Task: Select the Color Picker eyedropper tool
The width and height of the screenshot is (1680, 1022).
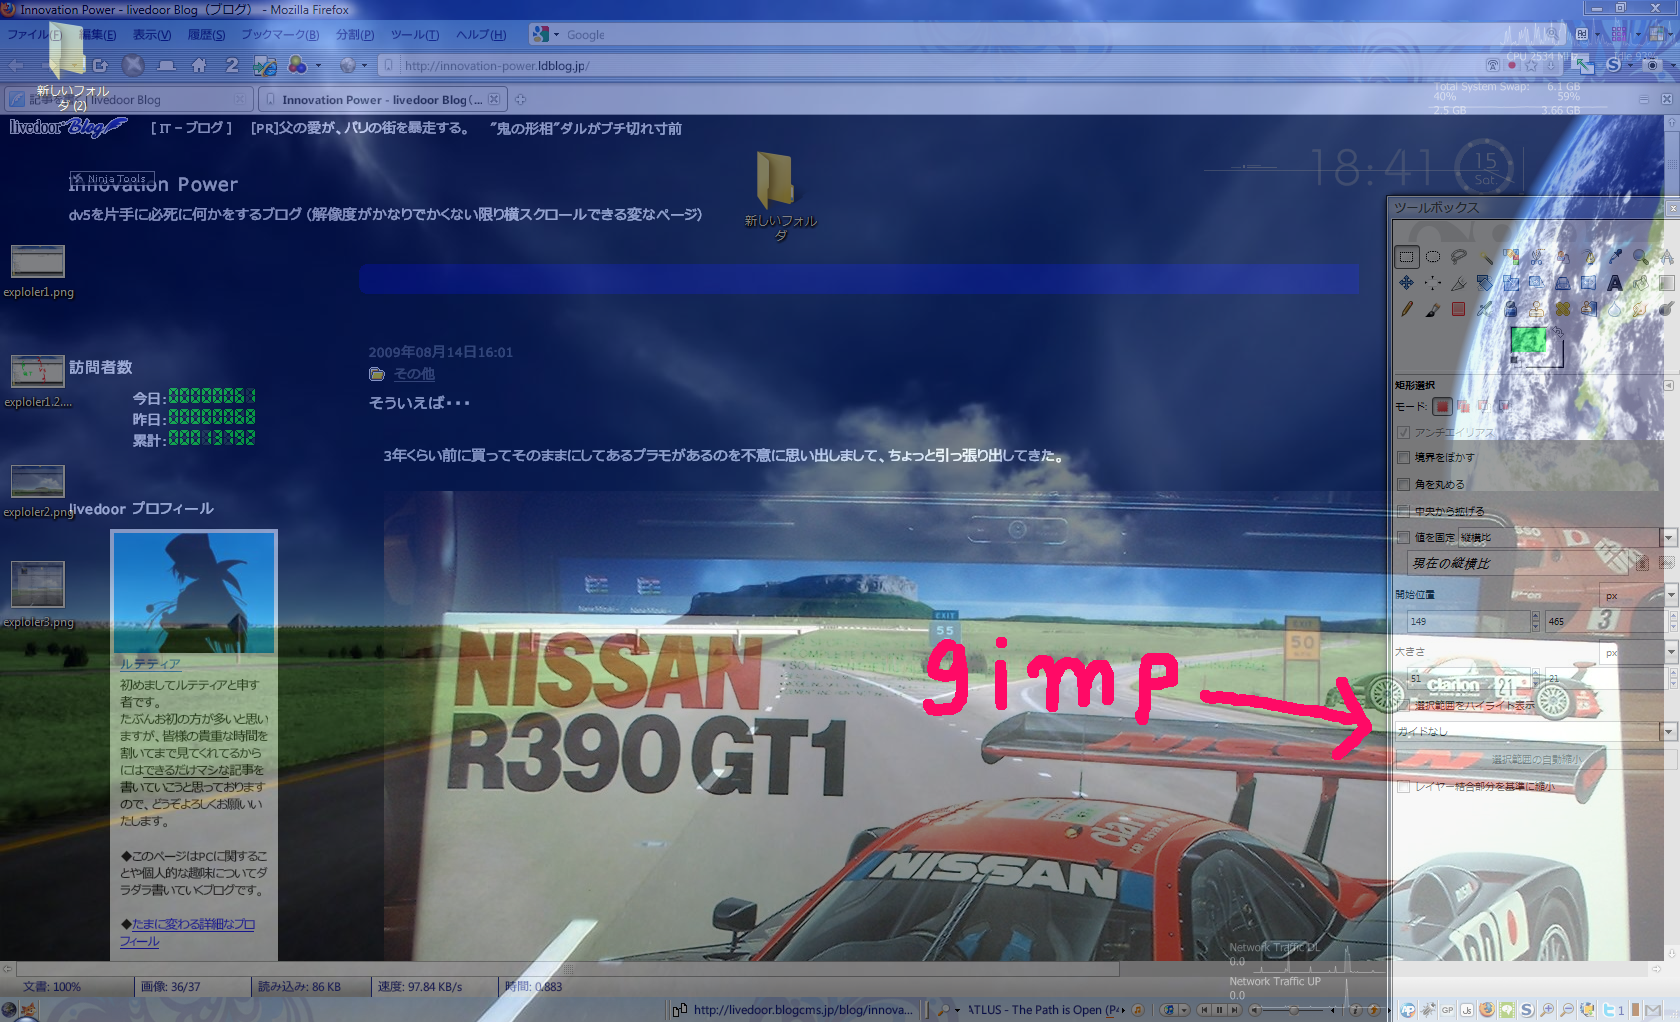Action: (1615, 257)
